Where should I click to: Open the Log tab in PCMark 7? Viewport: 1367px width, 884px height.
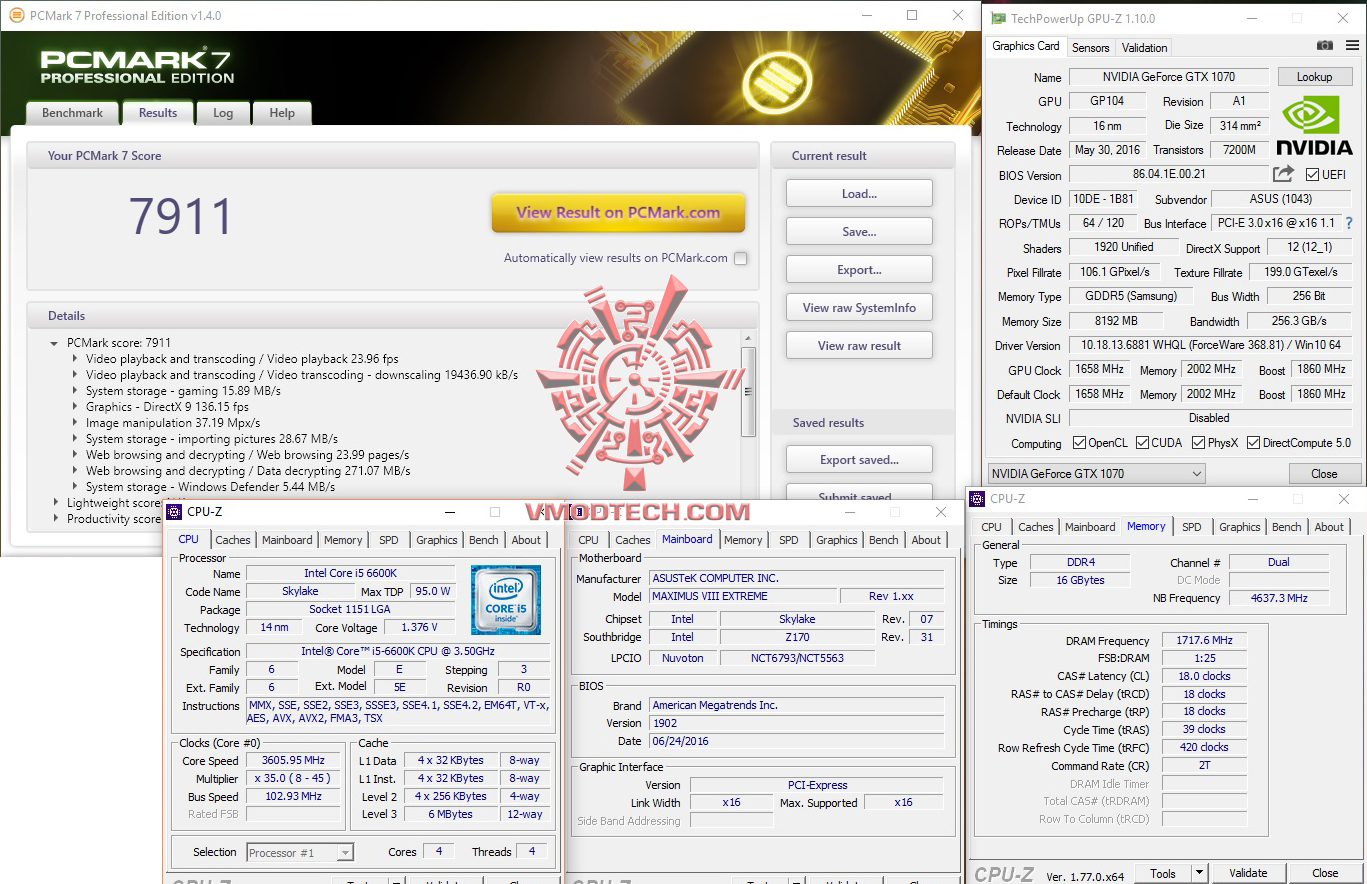point(222,113)
